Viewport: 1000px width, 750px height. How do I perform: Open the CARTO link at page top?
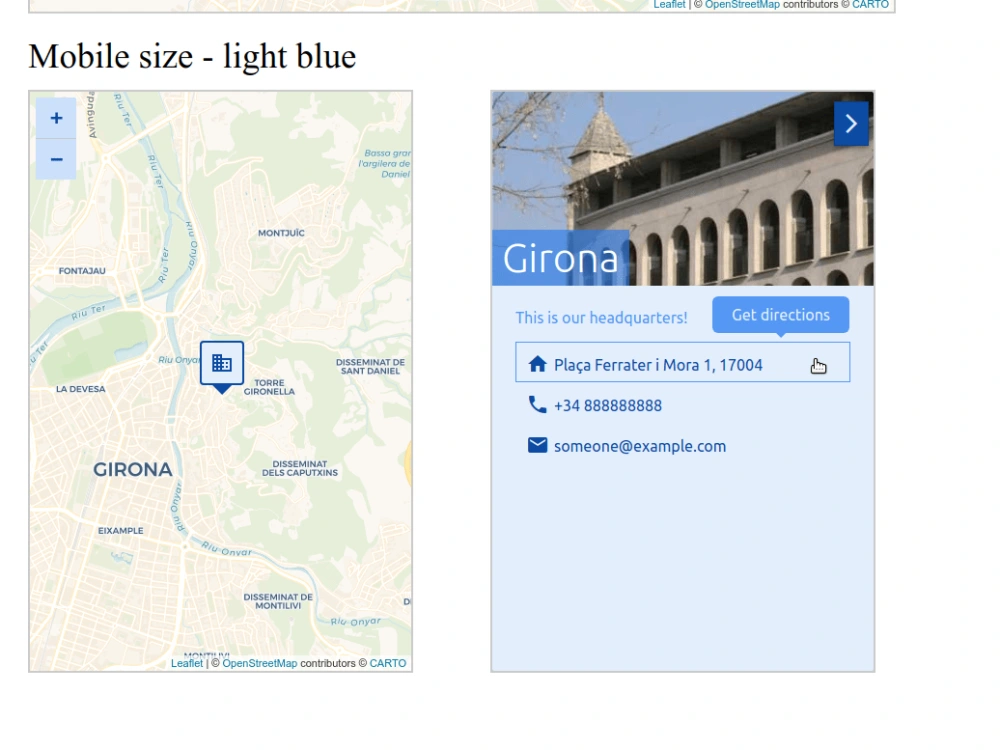[x=871, y=4]
